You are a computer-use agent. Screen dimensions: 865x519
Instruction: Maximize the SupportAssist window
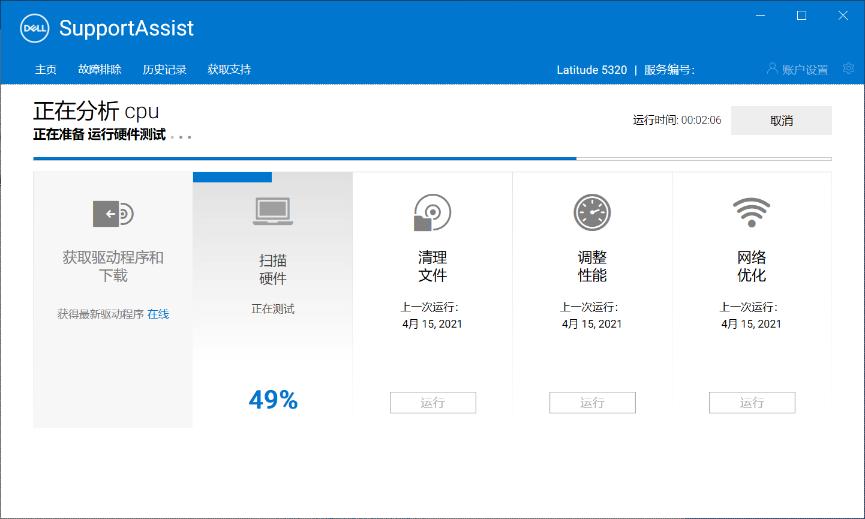[x=802, y=15]
